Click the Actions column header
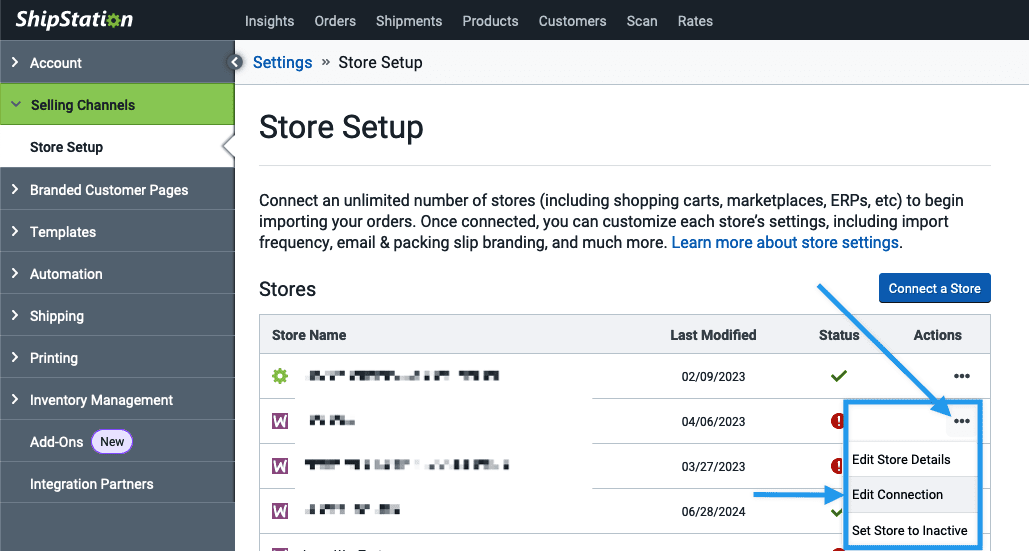The image size is (1029, 551). 938,335
